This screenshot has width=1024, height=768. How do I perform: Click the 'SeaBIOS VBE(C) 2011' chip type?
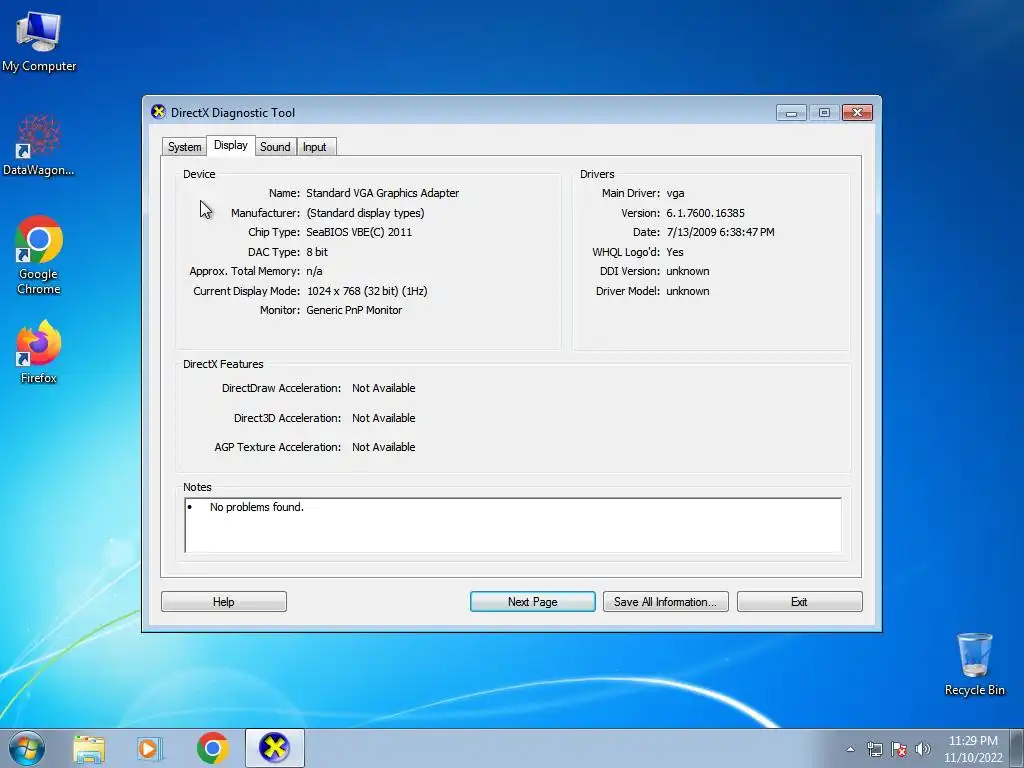coord(359,232)
